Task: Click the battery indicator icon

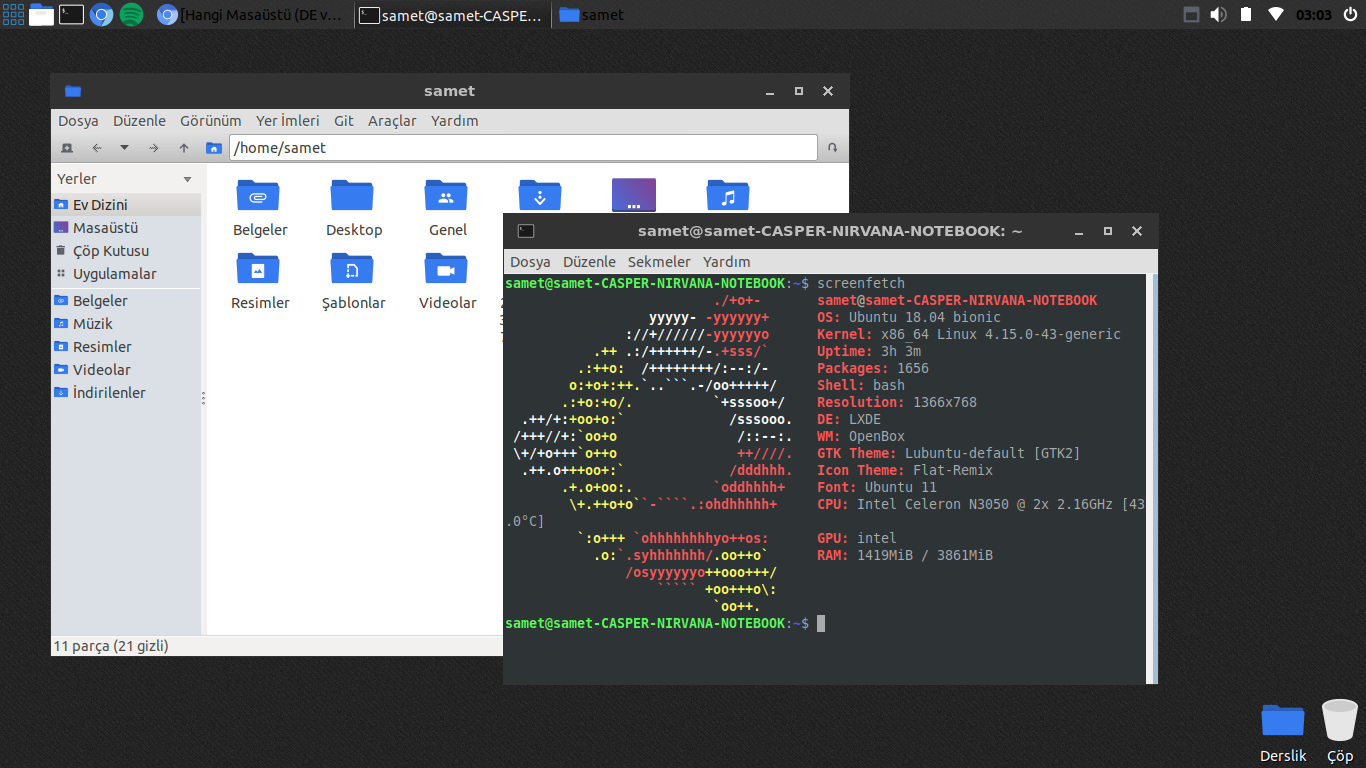Action: (x=1246, y=15)
